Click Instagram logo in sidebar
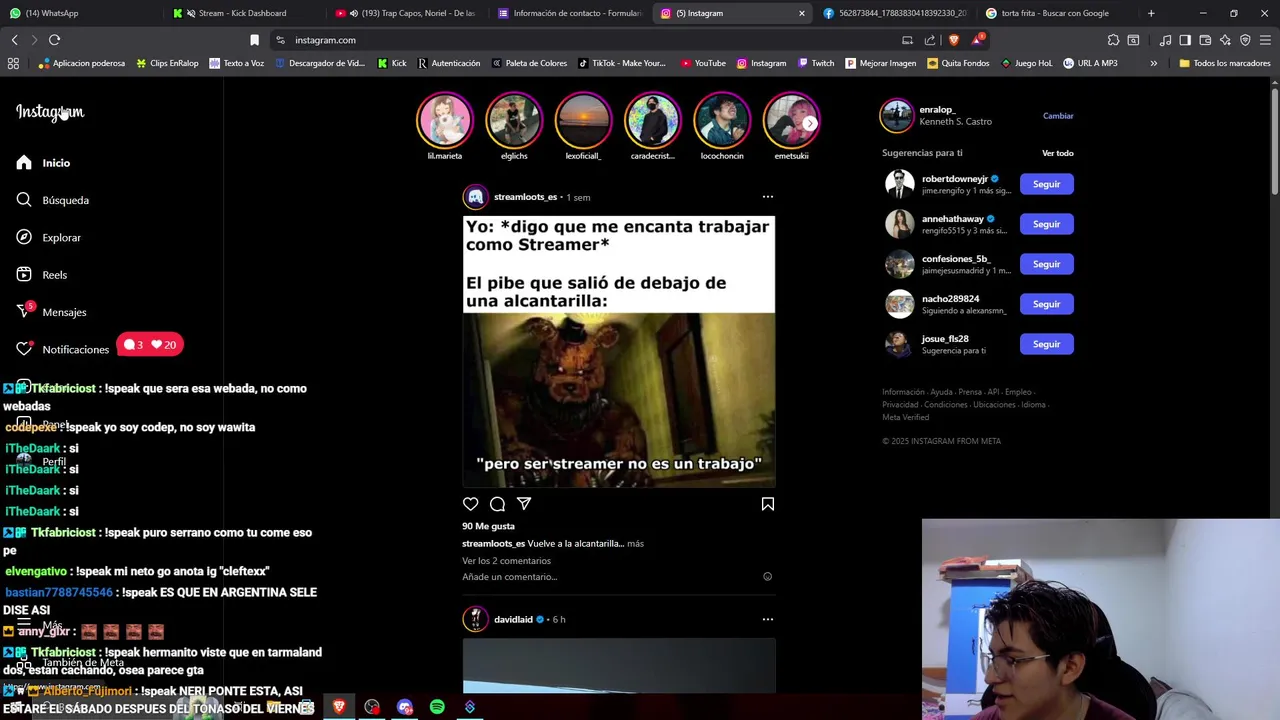The height and width of the screenshot is (720, 1280). pos(50,112)
